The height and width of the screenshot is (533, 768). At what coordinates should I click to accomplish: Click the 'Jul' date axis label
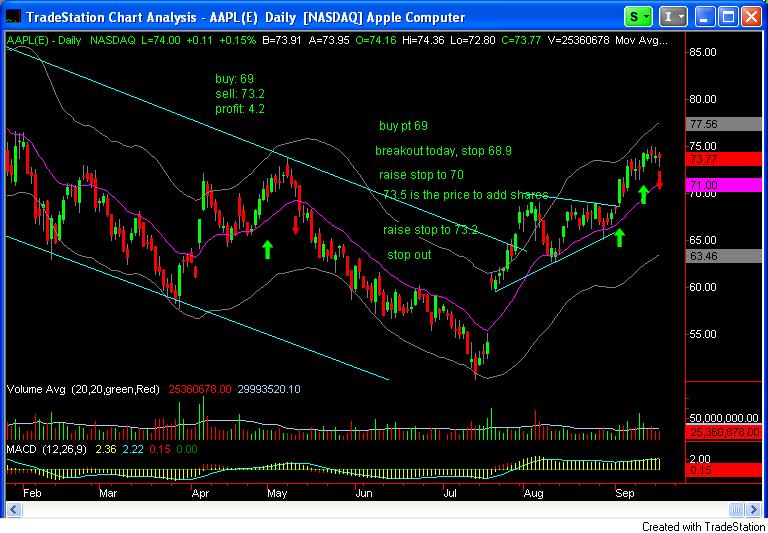449,493
